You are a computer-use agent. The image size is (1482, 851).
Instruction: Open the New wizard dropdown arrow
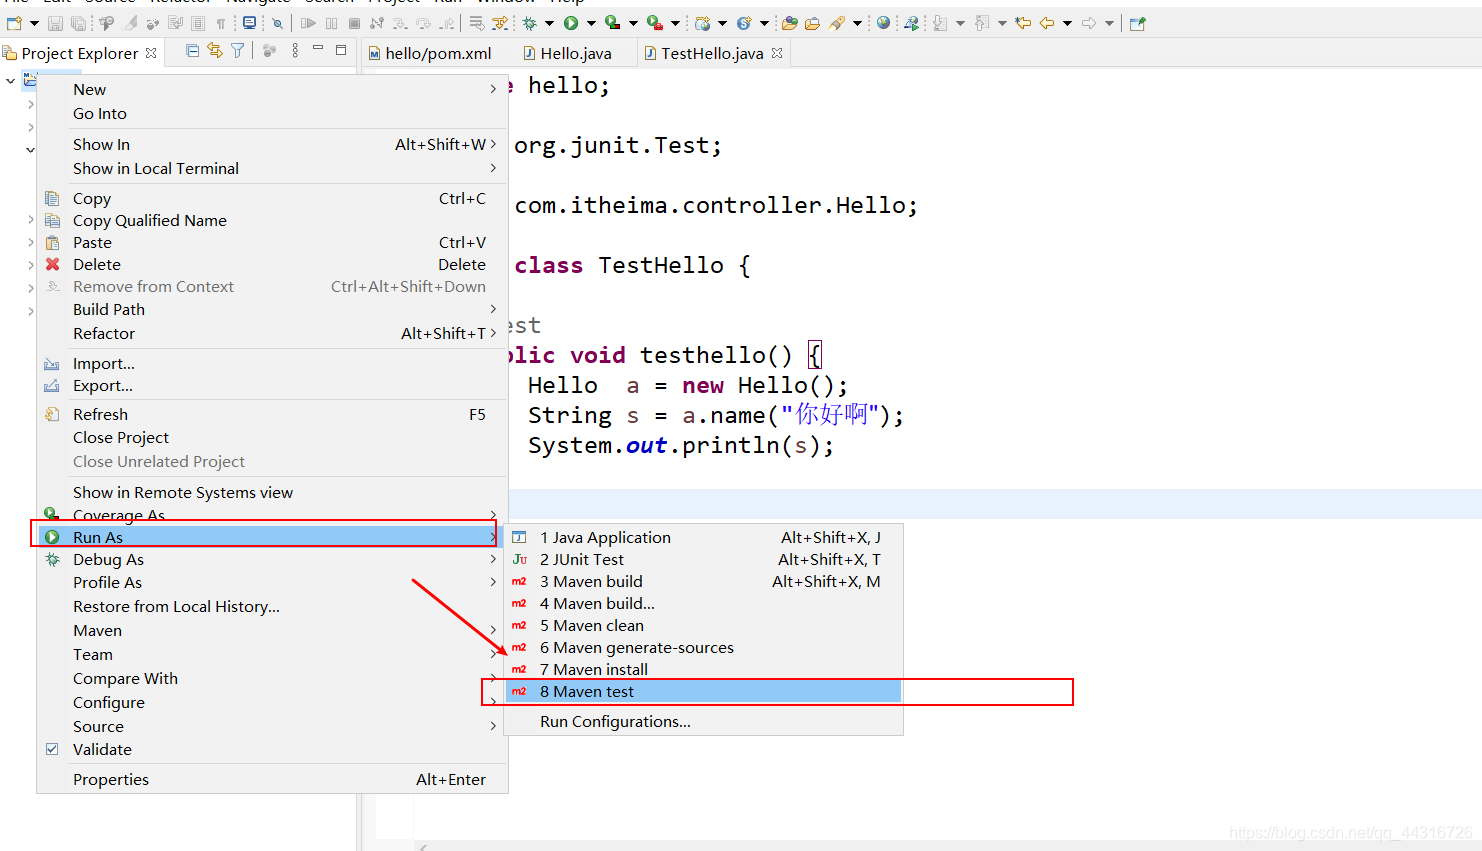coord(34,23)
